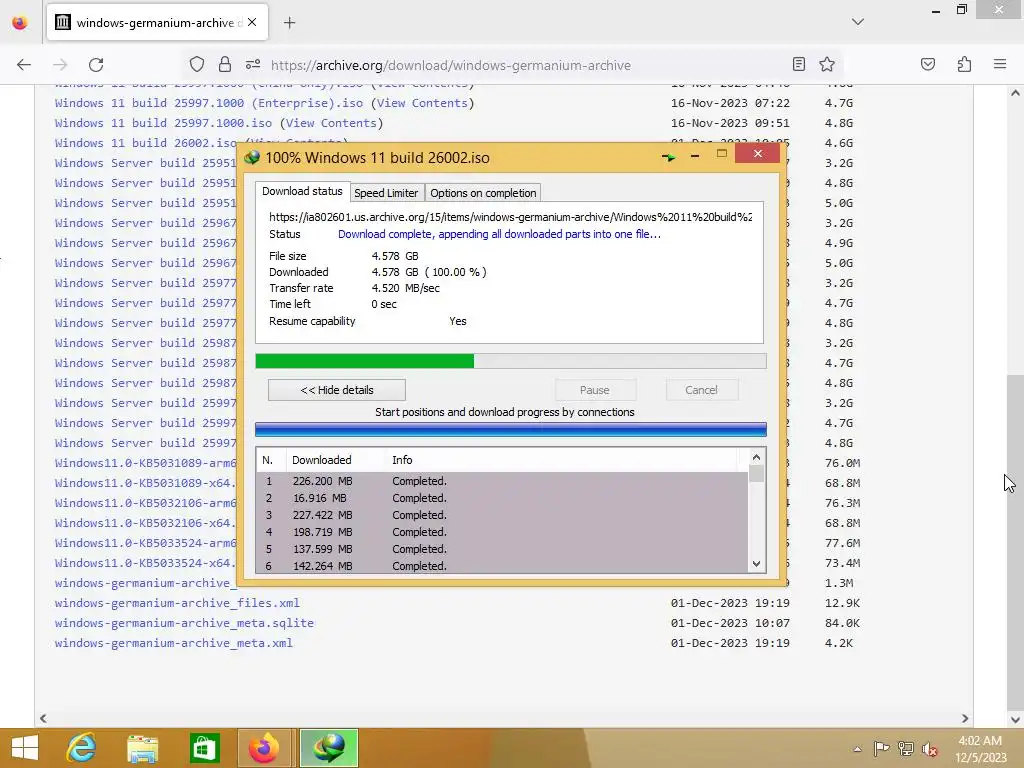Open File Explorer from taskbar
This screenshot has height=768, width=1024.
(142, 748)
